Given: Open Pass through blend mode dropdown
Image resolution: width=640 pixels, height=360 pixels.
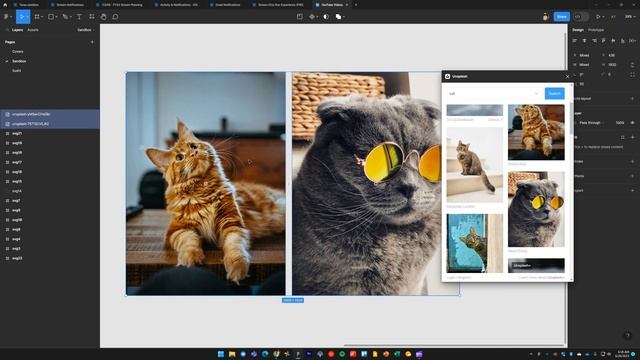Looking at the screenshot, I should 591,122.
